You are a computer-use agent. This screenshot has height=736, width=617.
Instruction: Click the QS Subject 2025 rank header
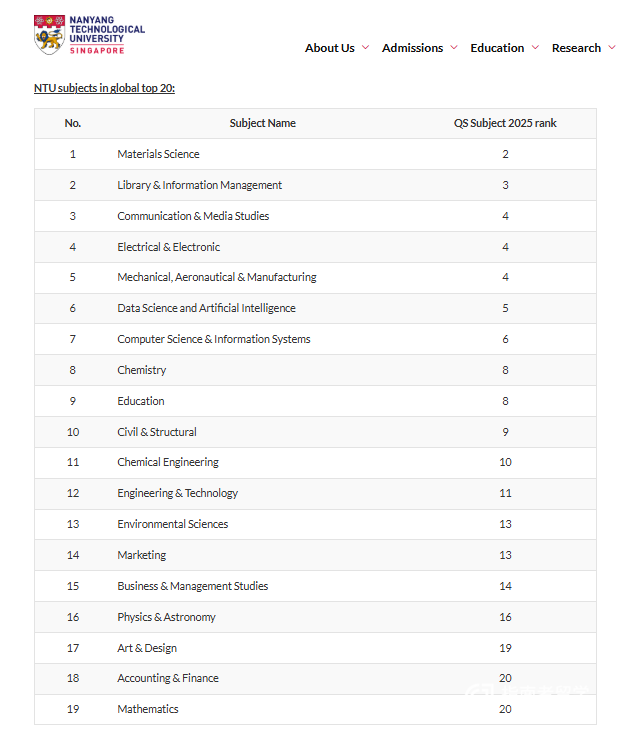point(505,123)
